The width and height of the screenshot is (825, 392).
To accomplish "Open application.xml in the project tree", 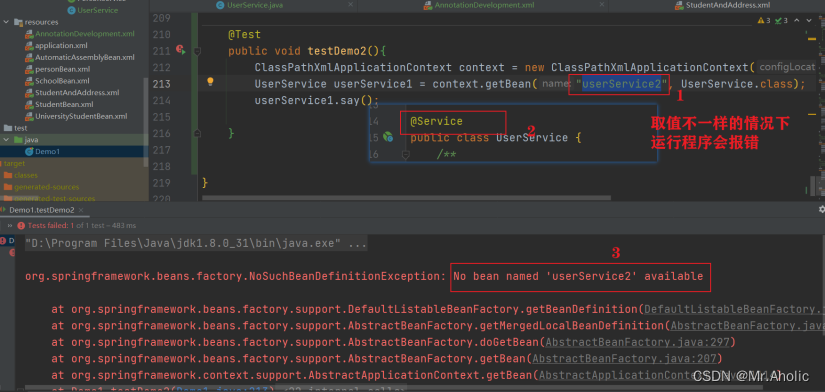I will point(61,46).
